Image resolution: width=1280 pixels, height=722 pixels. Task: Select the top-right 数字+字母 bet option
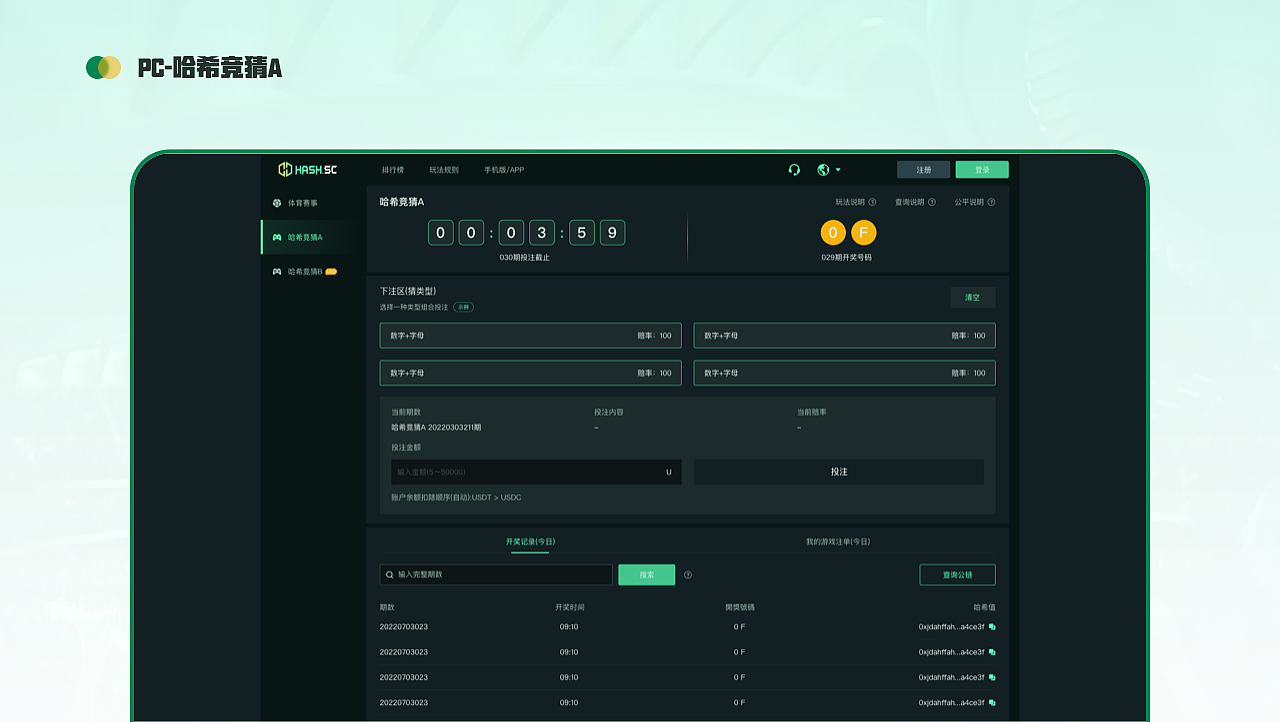point(844,336)
